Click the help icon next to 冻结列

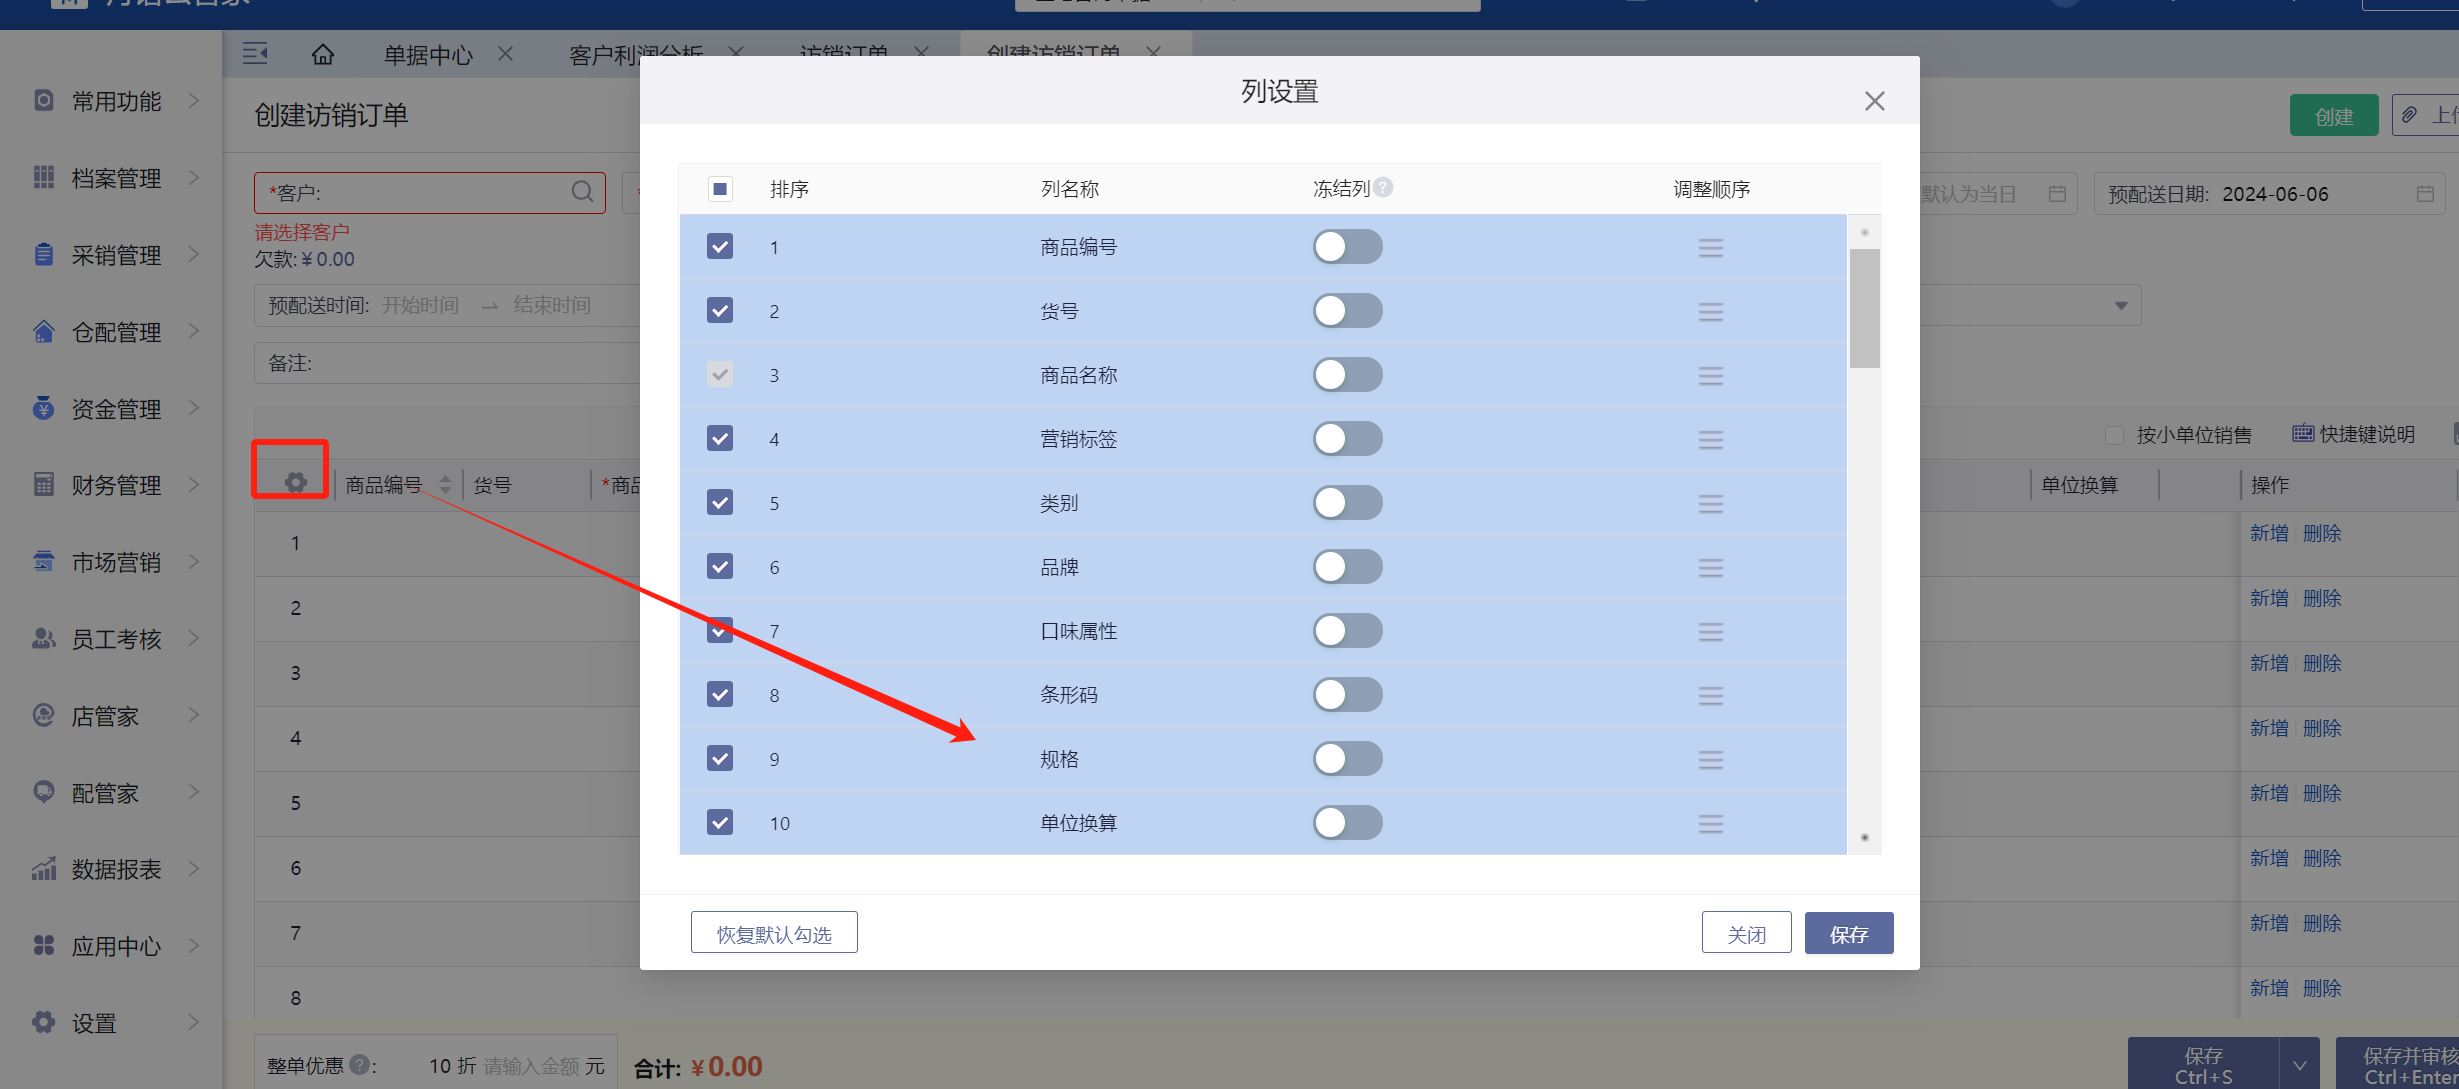click(1383, 187)
